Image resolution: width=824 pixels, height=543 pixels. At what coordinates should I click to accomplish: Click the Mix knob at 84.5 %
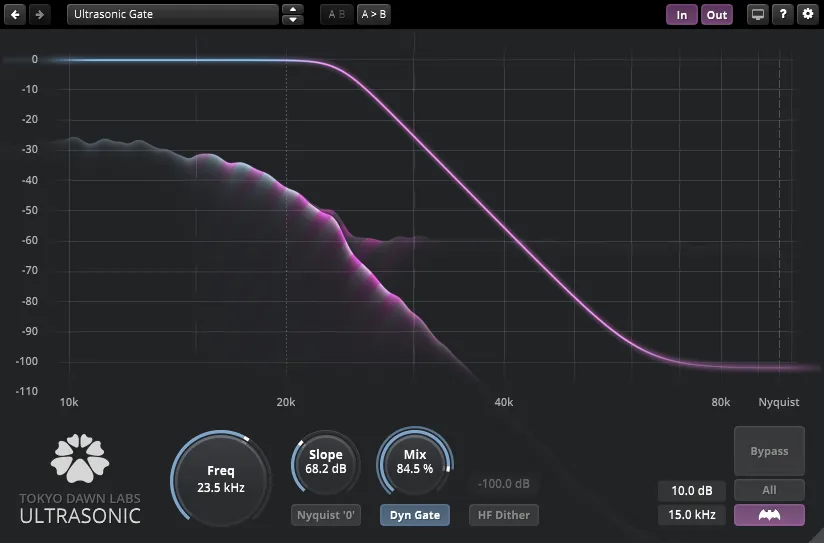(415, 462)
